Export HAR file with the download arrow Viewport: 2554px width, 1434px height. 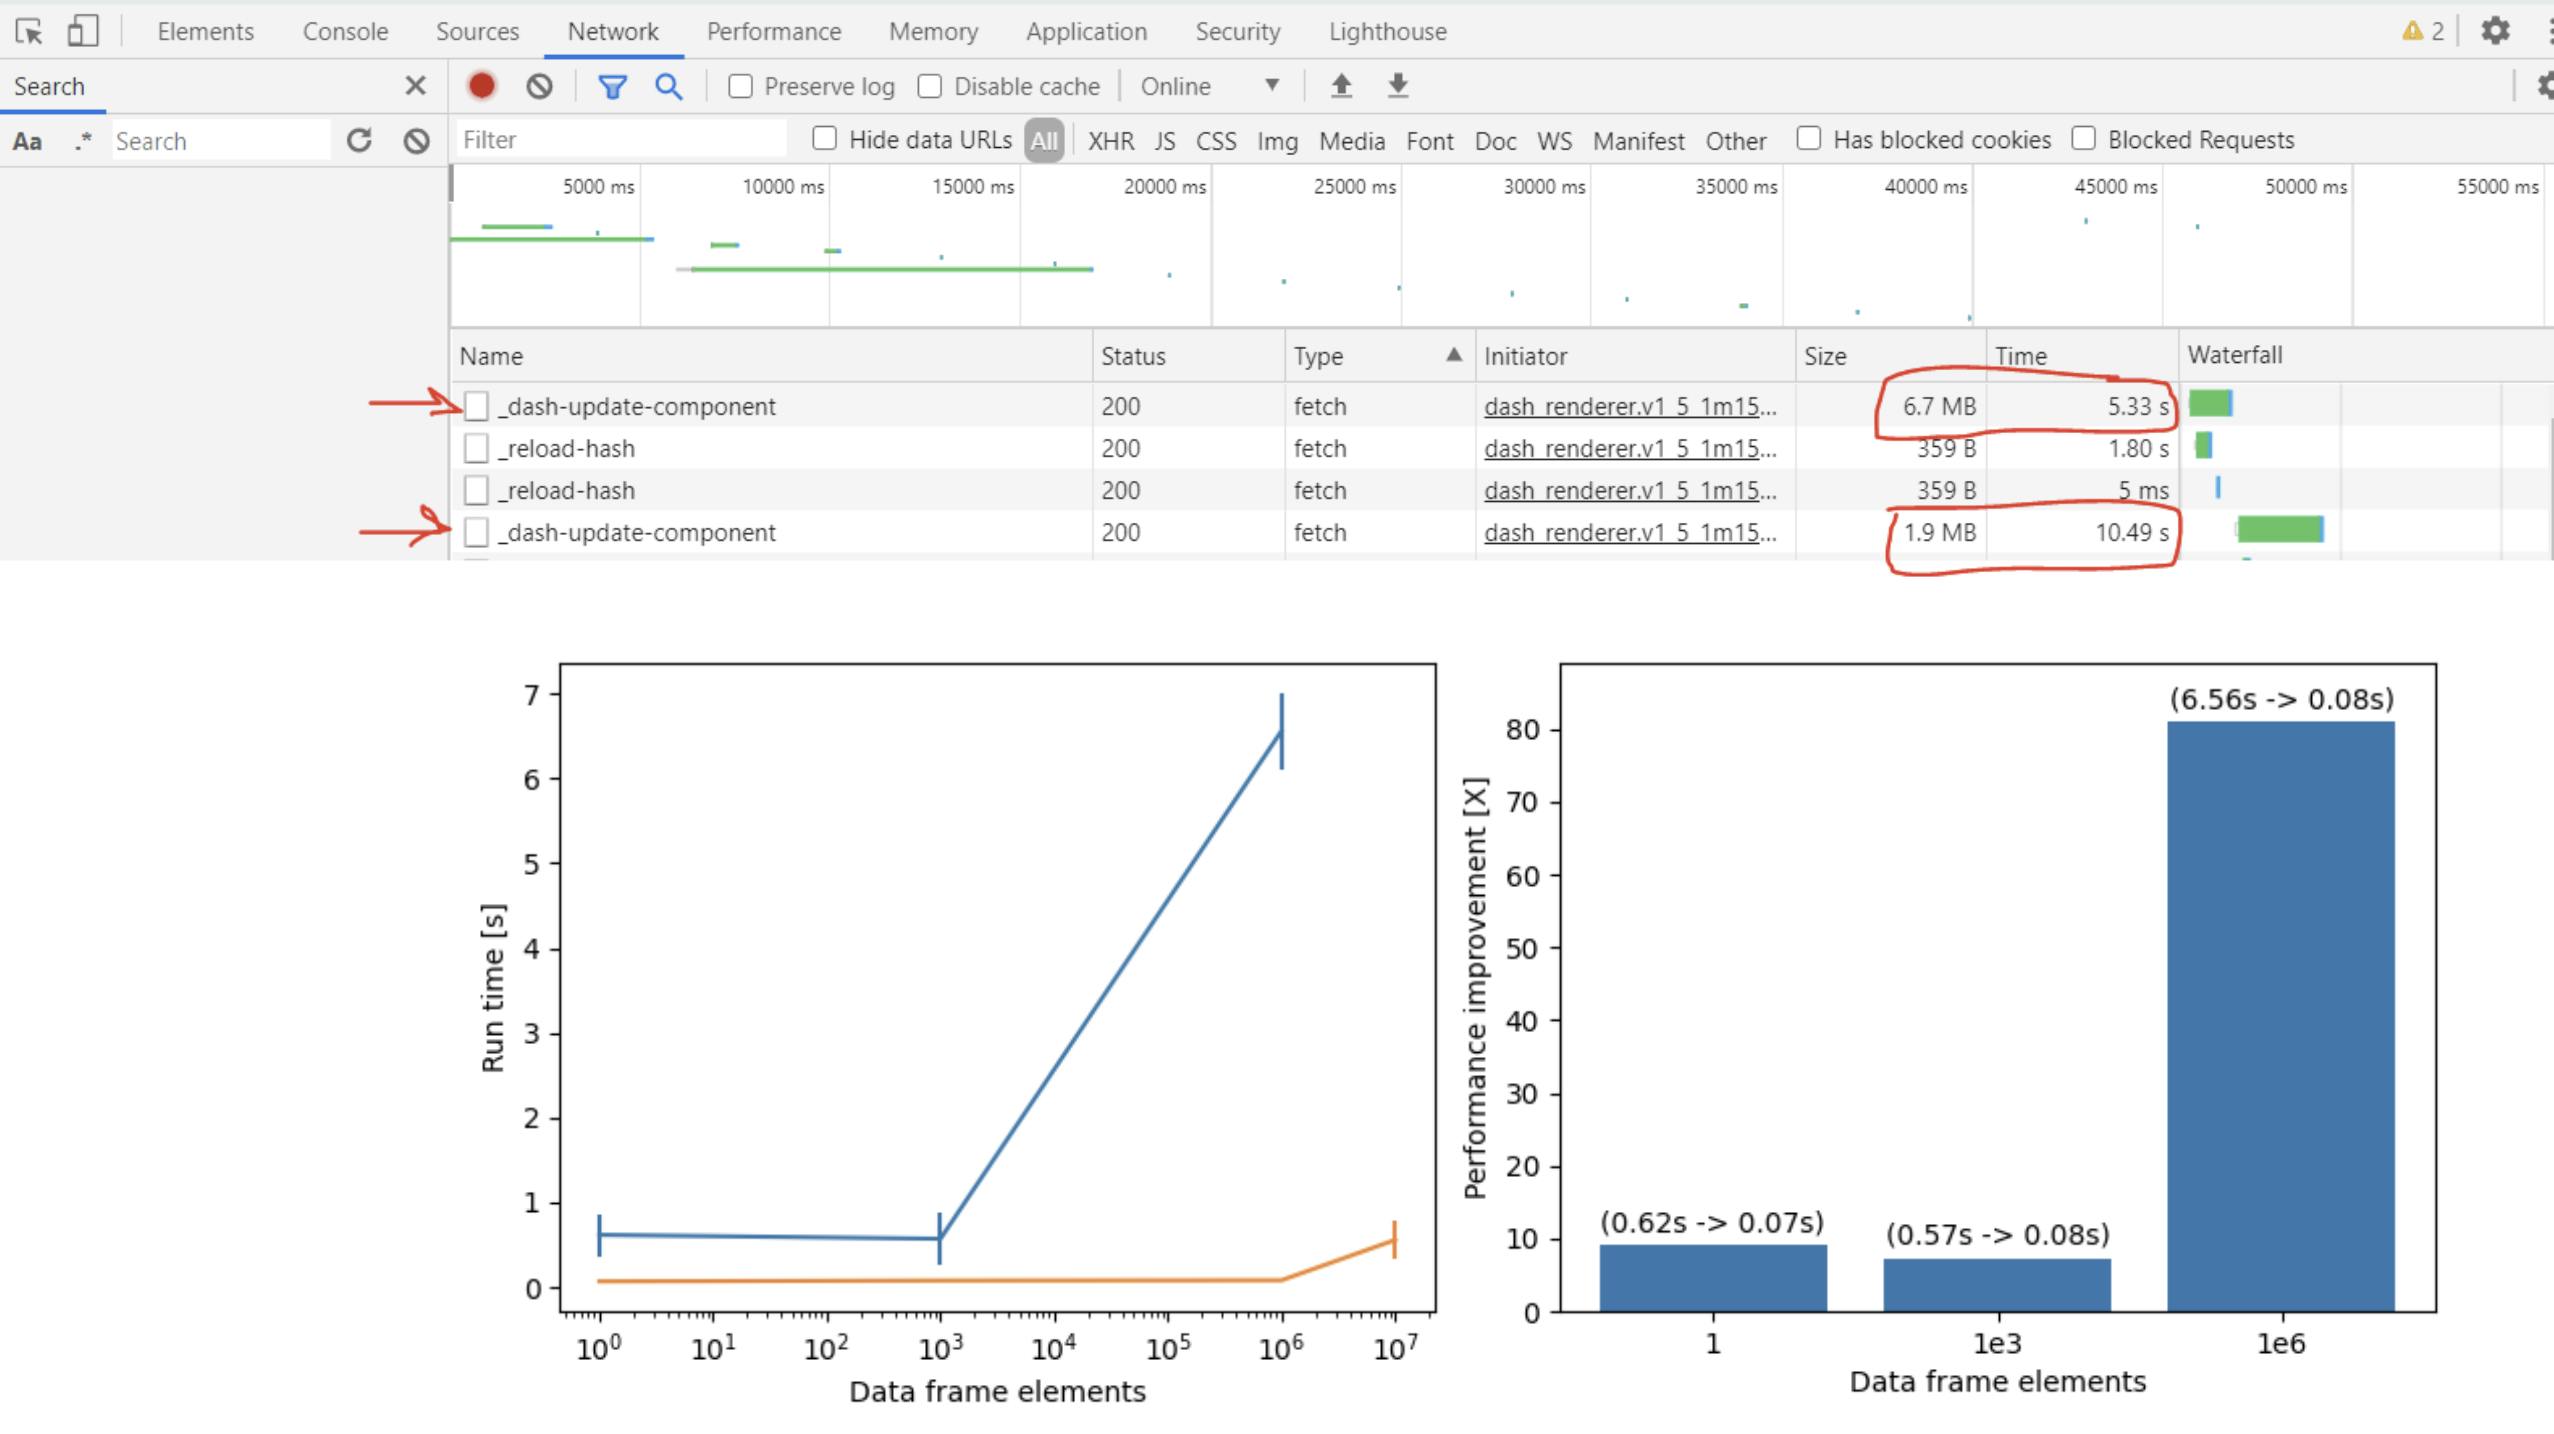1398,86
